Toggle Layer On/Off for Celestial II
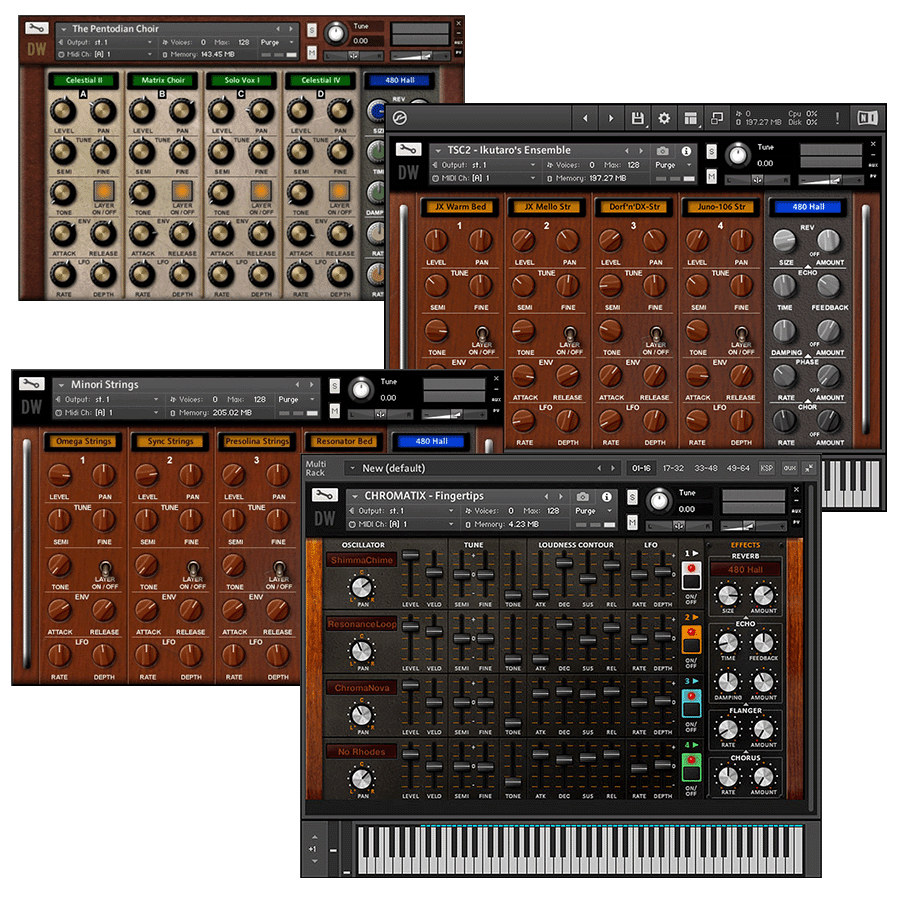Image resolution: width=900 pixels, height=900 pixels. click(x=104, y=191)
